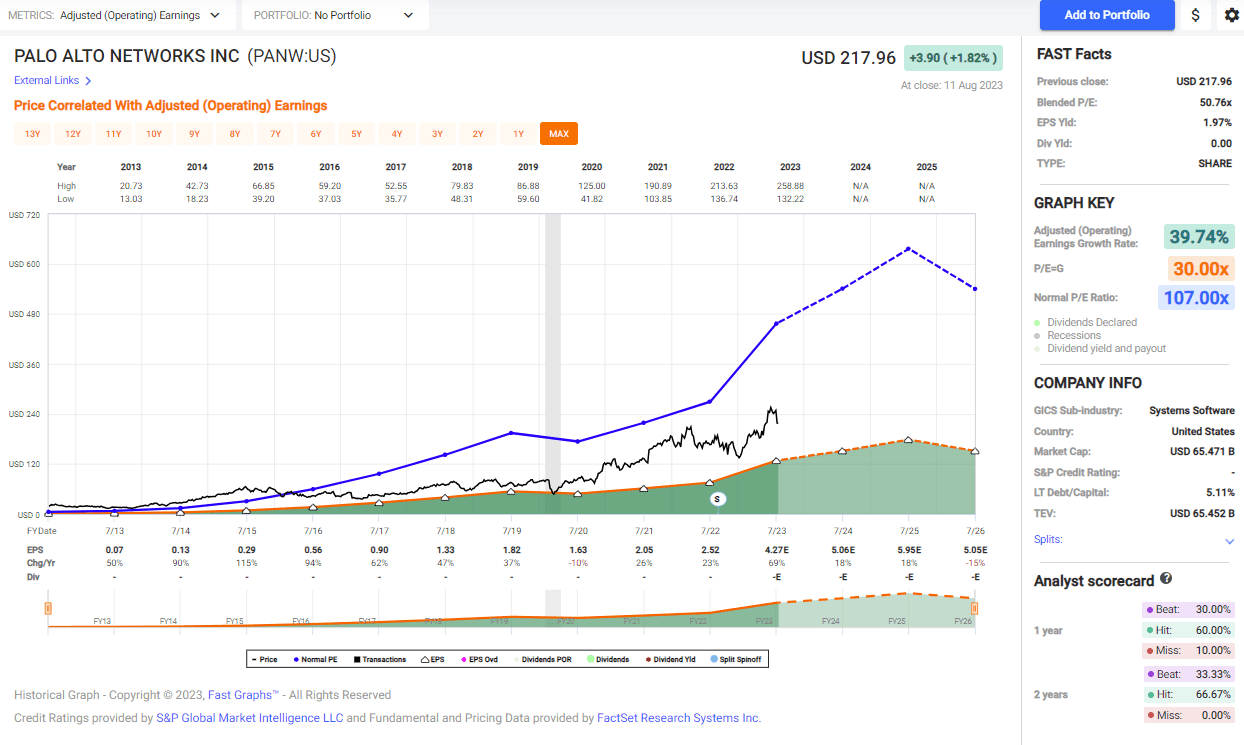The image size is (1244, 745).
Task: Click the dollar currency icon
Action: 1196,15
